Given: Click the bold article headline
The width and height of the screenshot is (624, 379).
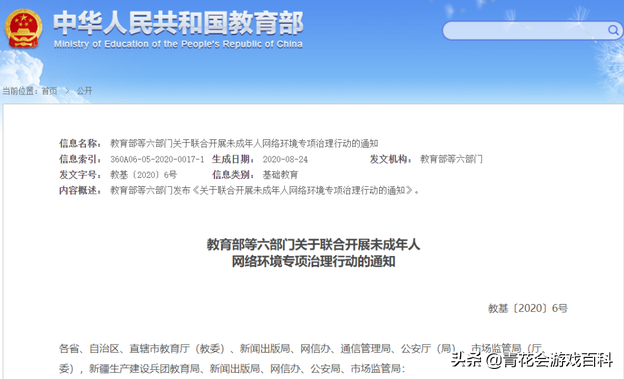Looking at the screenshot, I should 313,253.
